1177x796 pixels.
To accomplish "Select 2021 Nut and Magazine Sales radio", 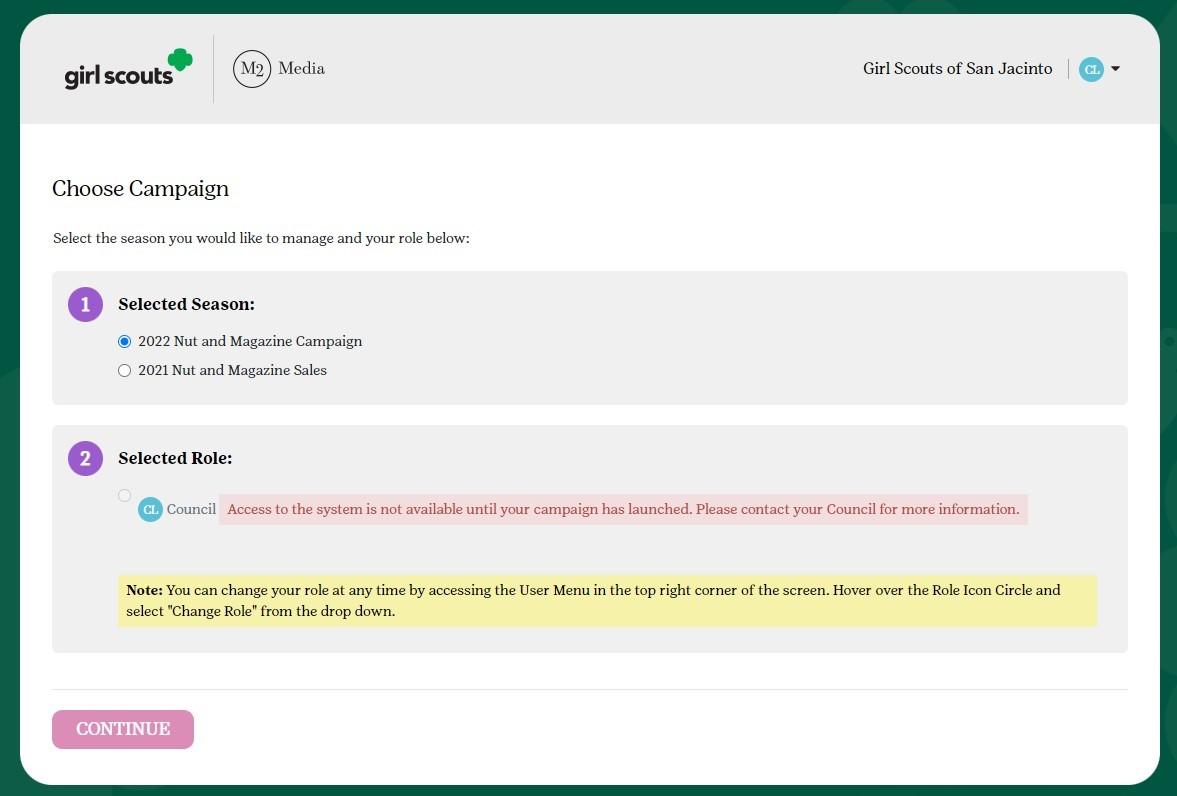I will [125, 370].
